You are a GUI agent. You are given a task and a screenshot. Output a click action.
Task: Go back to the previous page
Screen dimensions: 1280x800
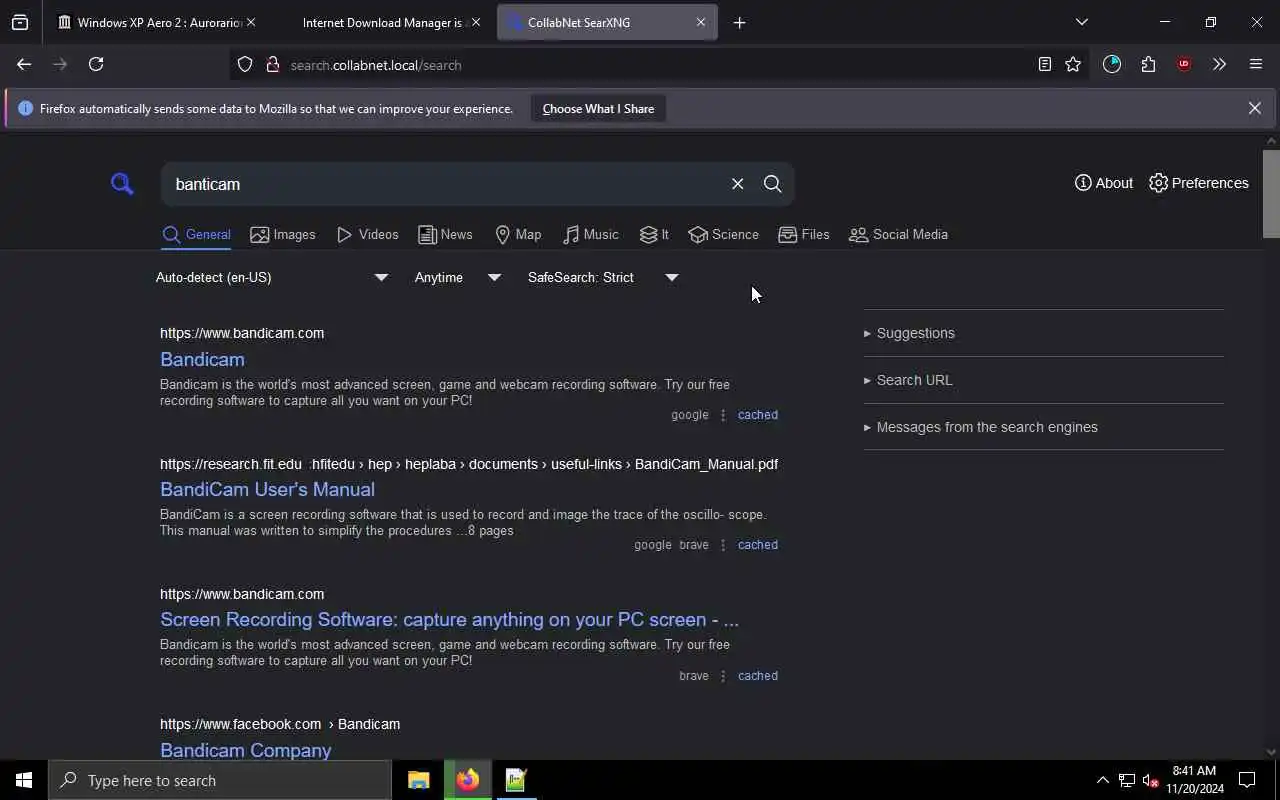tap(24, 64)
